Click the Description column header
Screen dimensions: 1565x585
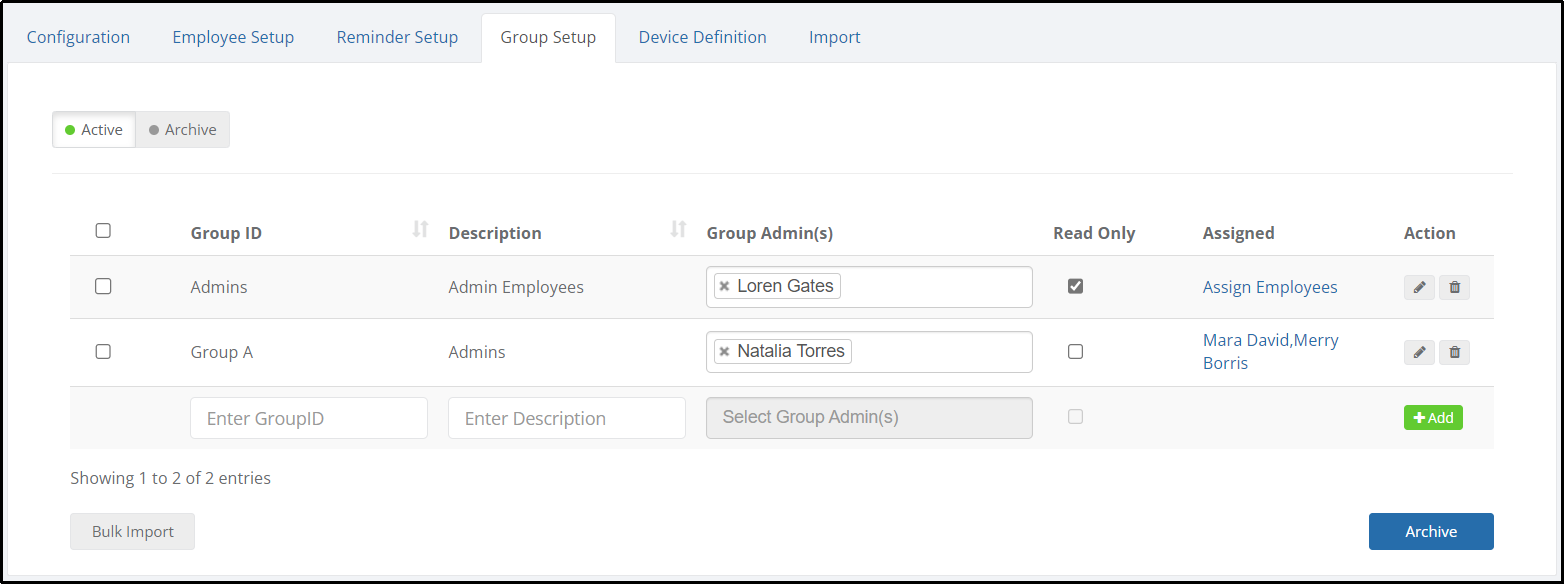(x=495, y=233)
